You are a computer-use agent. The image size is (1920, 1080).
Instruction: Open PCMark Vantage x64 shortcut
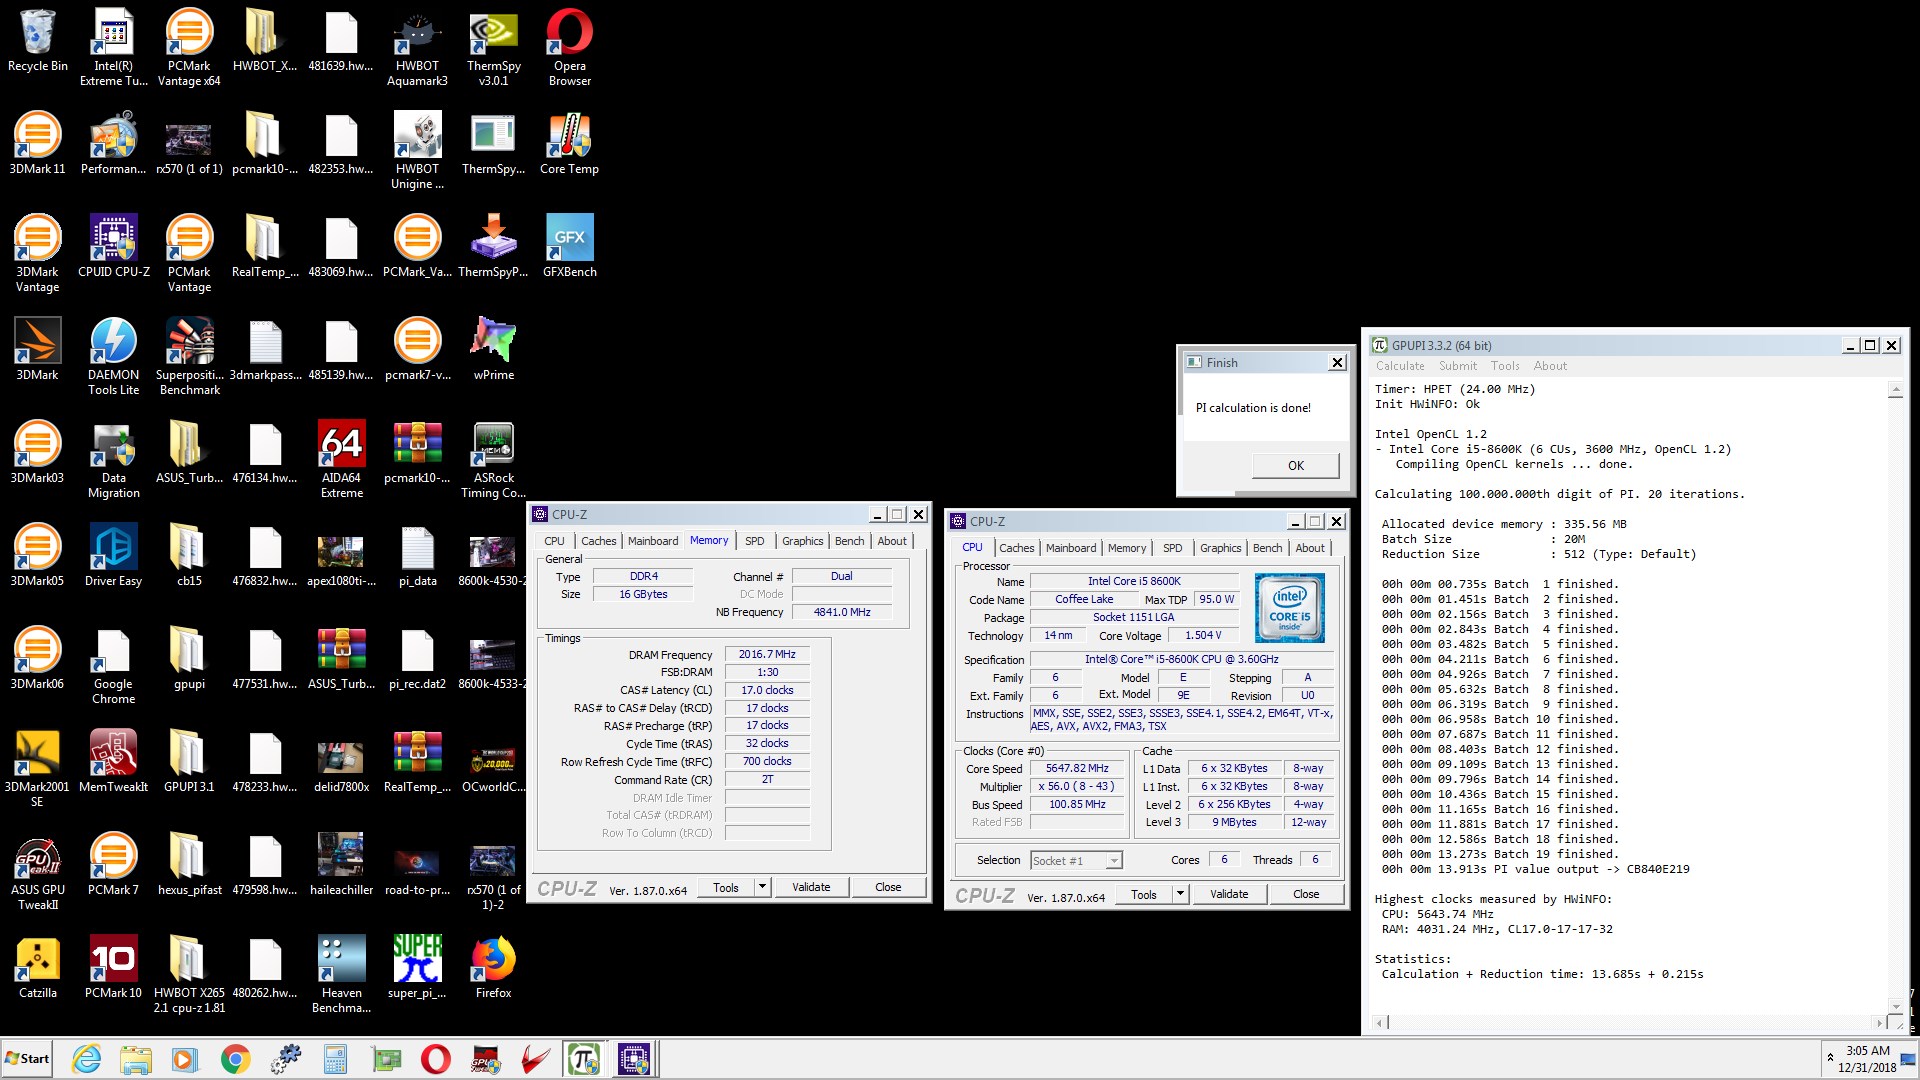point(189,48)
